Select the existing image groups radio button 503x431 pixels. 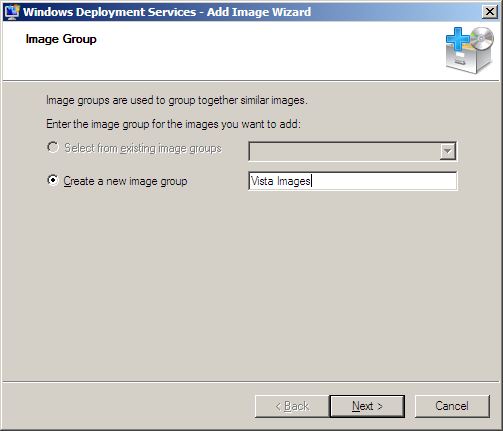(x=53, y=147)
